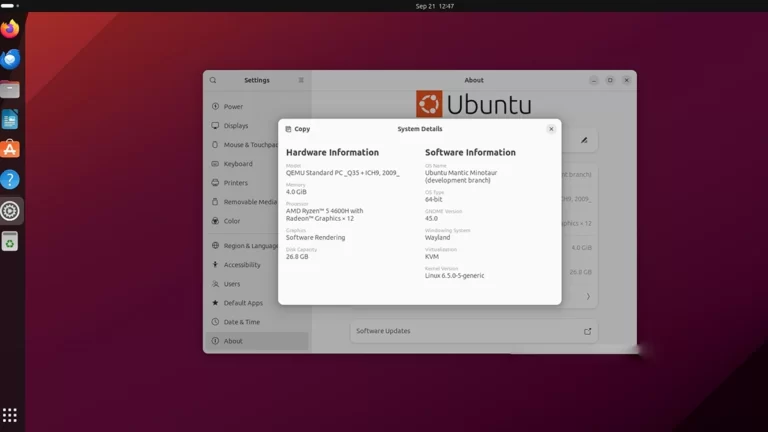768x432 pixels.
Task: Open the Activities indicator in top bar
Action: point(10,6)
